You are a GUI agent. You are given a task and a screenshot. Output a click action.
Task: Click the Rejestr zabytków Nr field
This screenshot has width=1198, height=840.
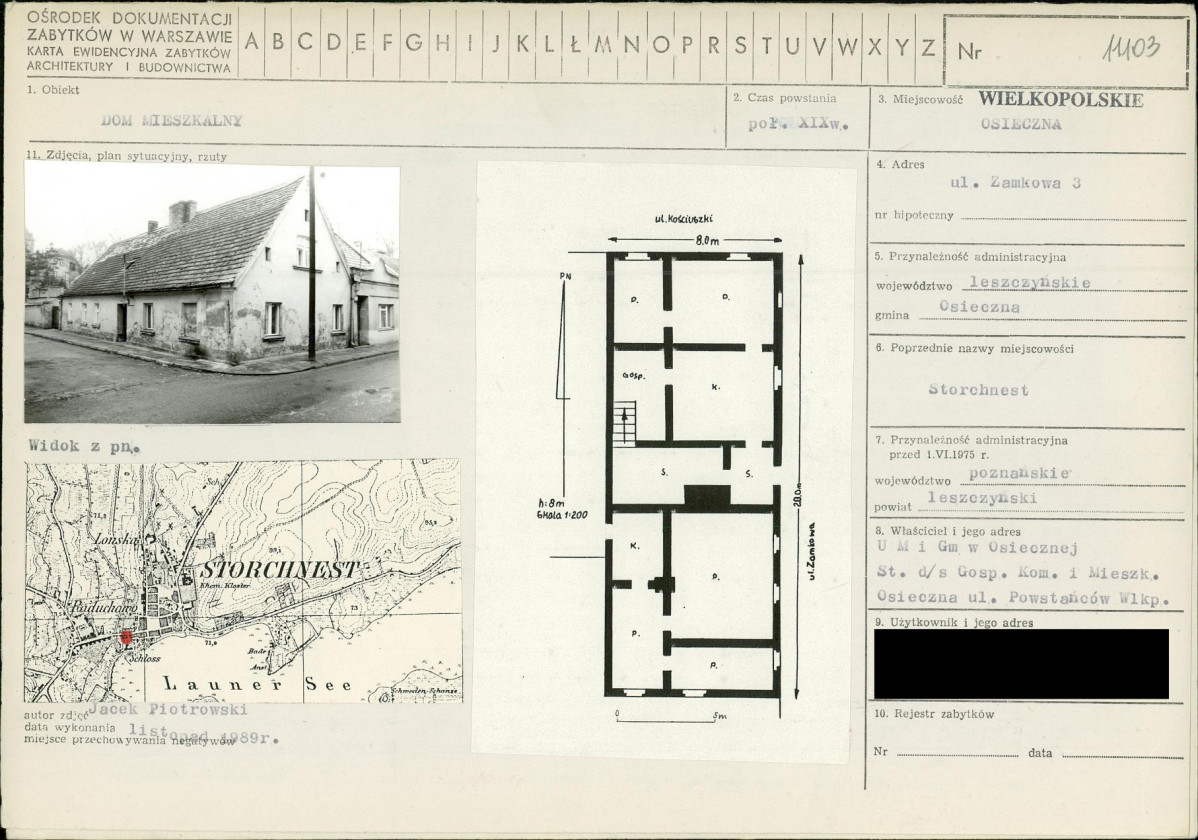tap(957, 752)
